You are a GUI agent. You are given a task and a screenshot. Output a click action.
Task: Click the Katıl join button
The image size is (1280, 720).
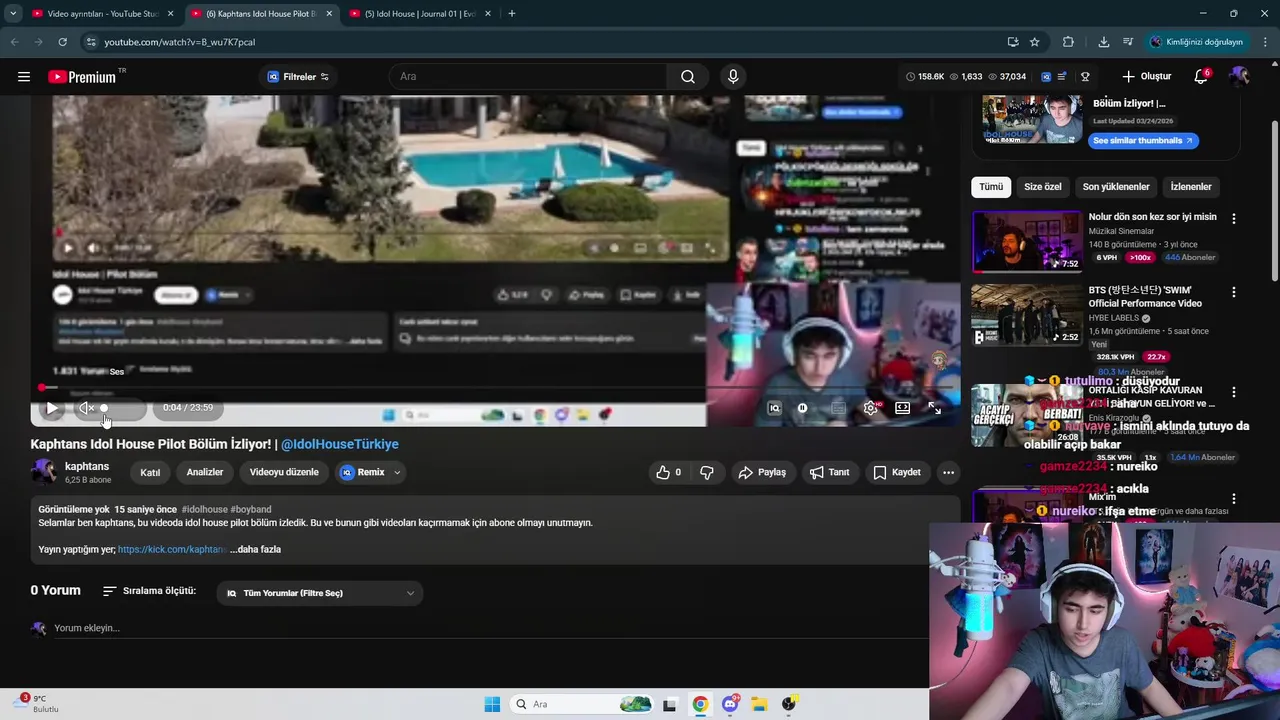pos(150,472)
